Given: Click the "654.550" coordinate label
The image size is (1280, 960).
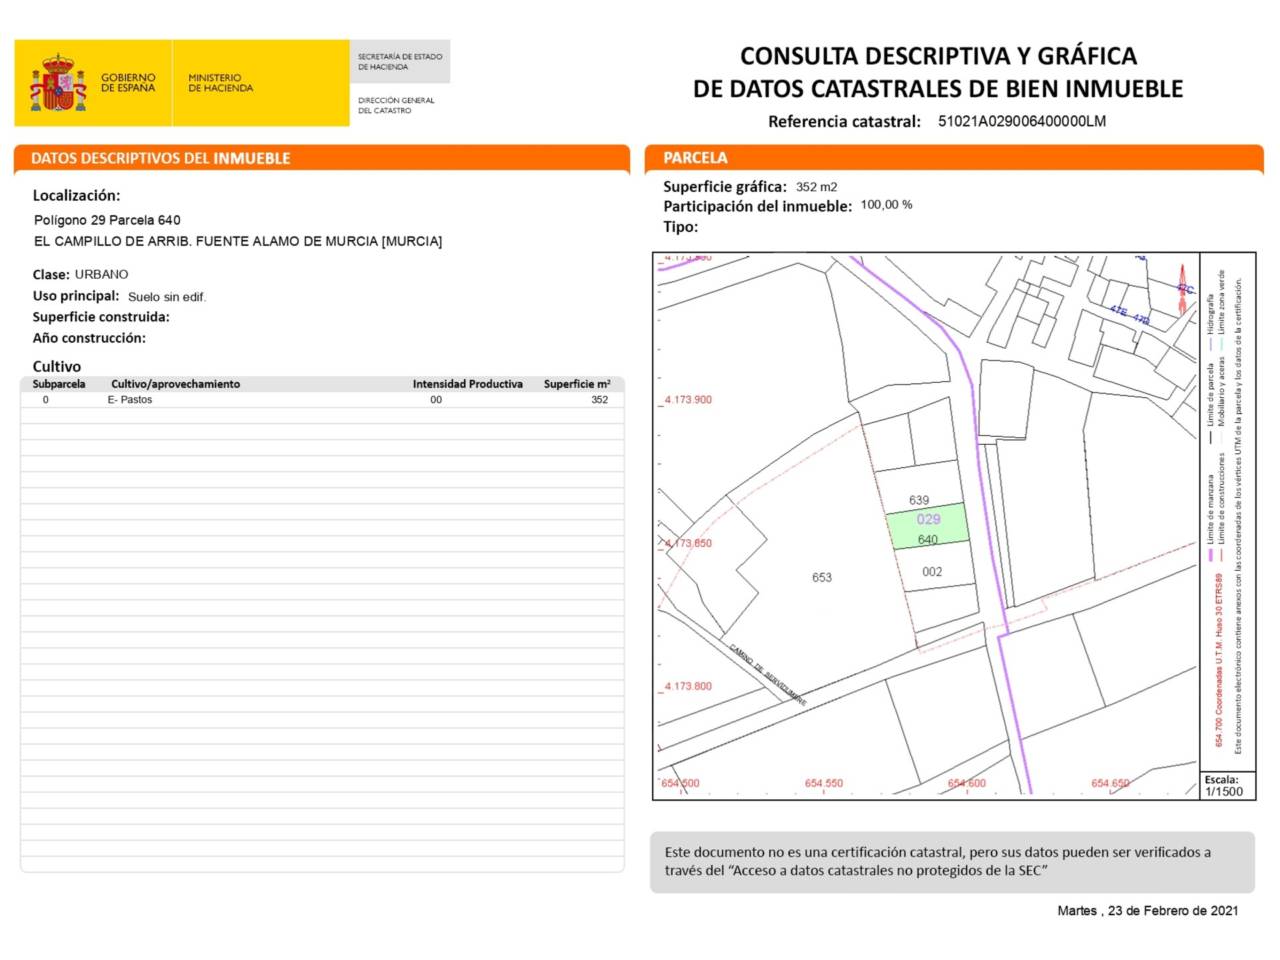Looking at the screenshot, I should click(x=824, y=784).
